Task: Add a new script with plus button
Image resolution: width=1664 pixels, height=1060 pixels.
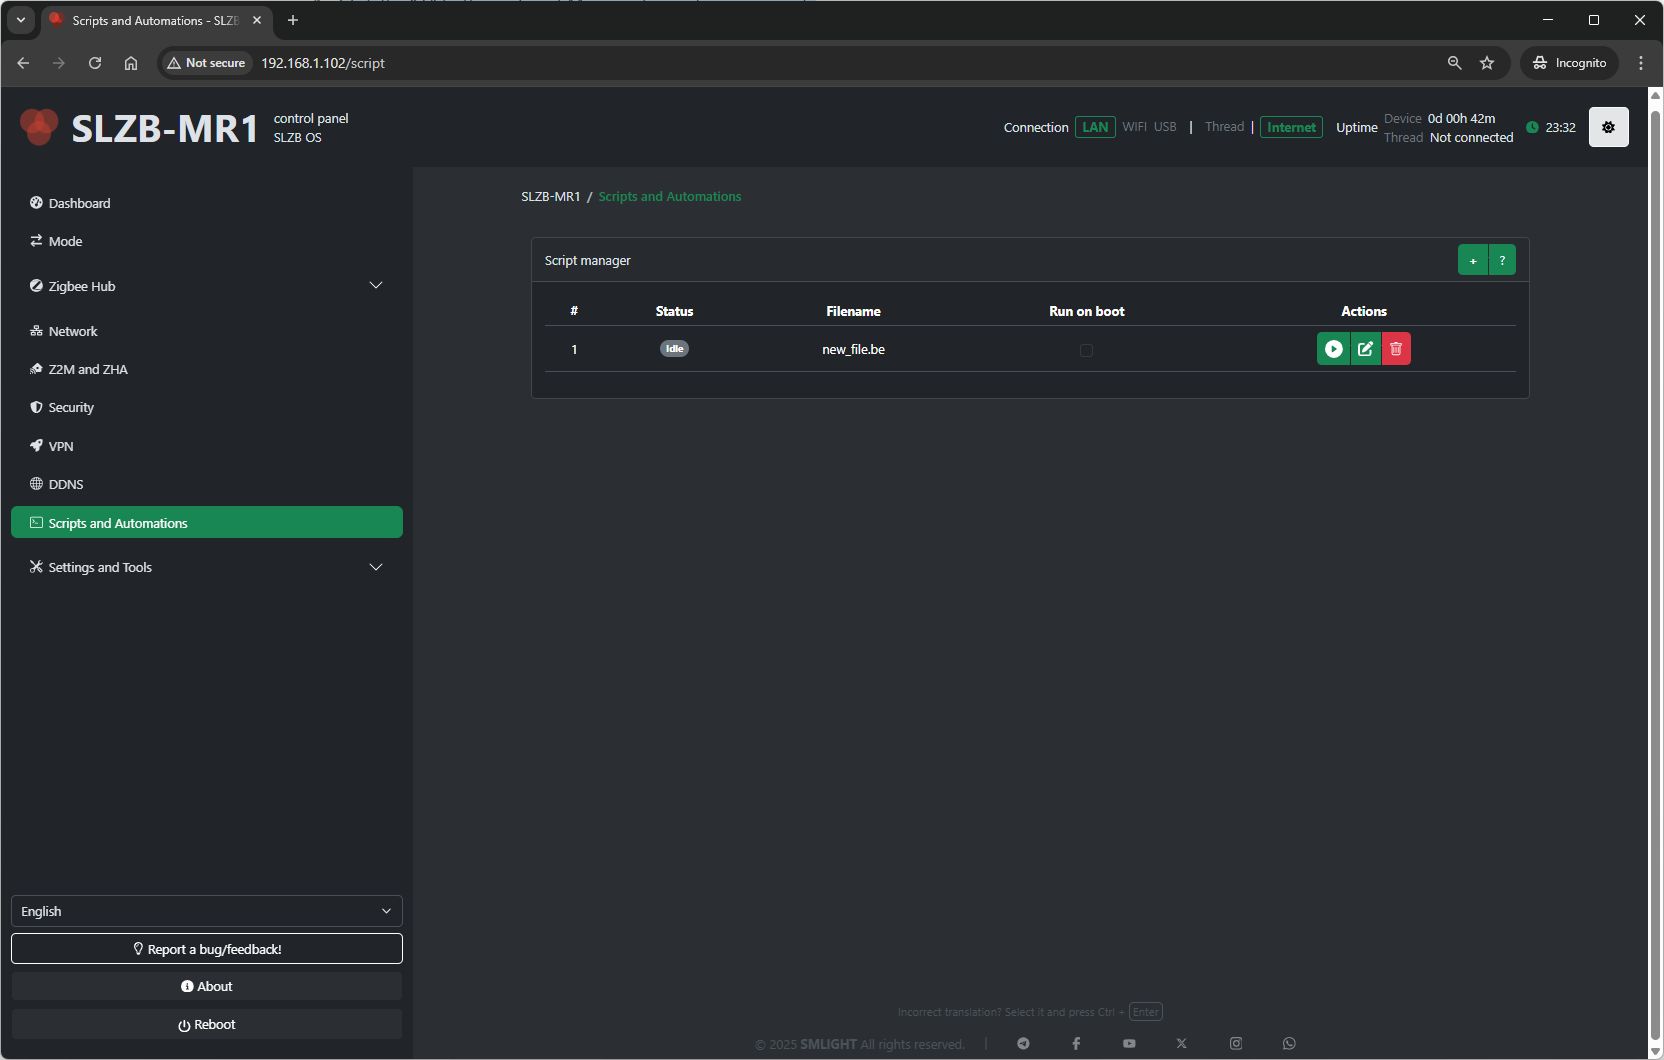Action: coord(1472,260)
